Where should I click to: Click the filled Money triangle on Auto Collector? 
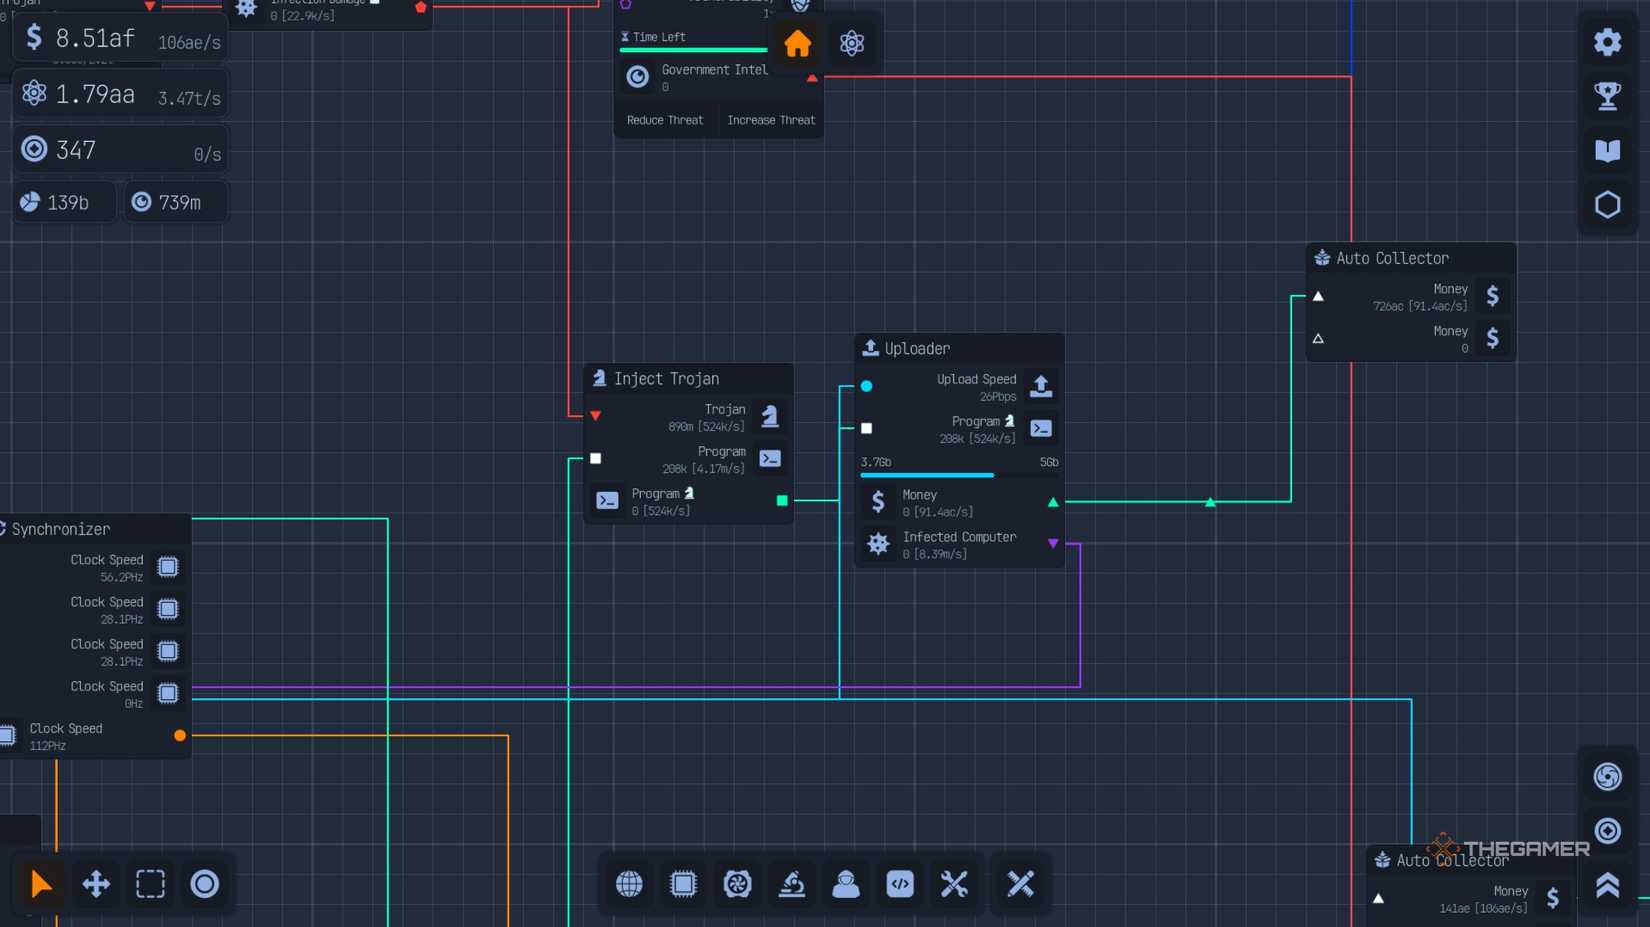tap(1318, 296)
